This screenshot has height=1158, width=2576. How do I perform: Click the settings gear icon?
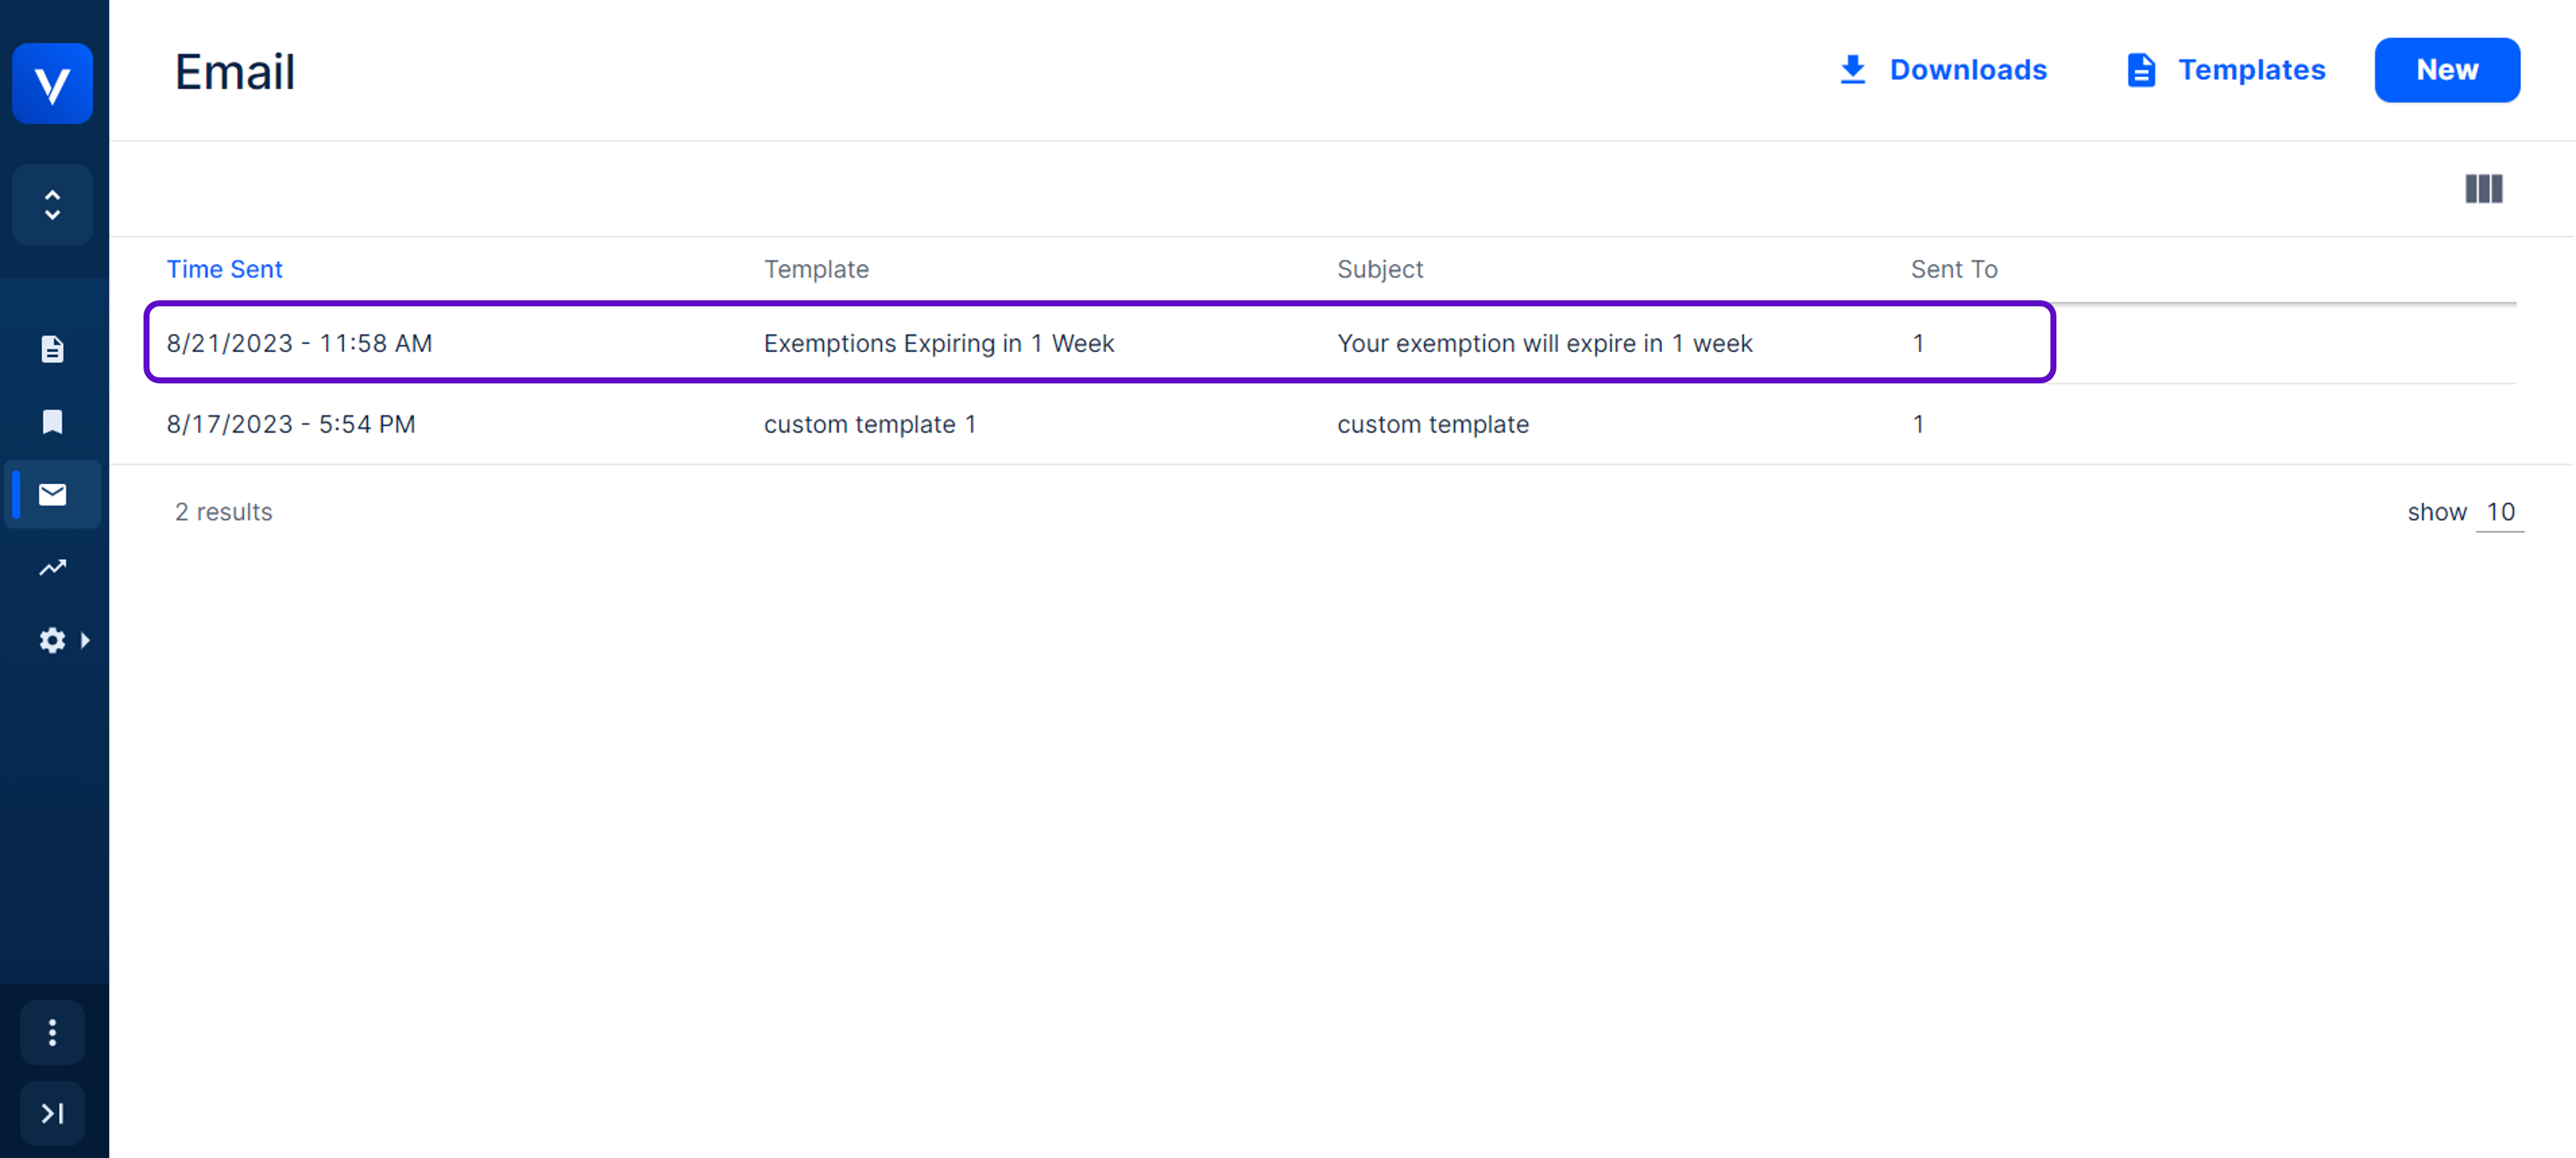52,640
